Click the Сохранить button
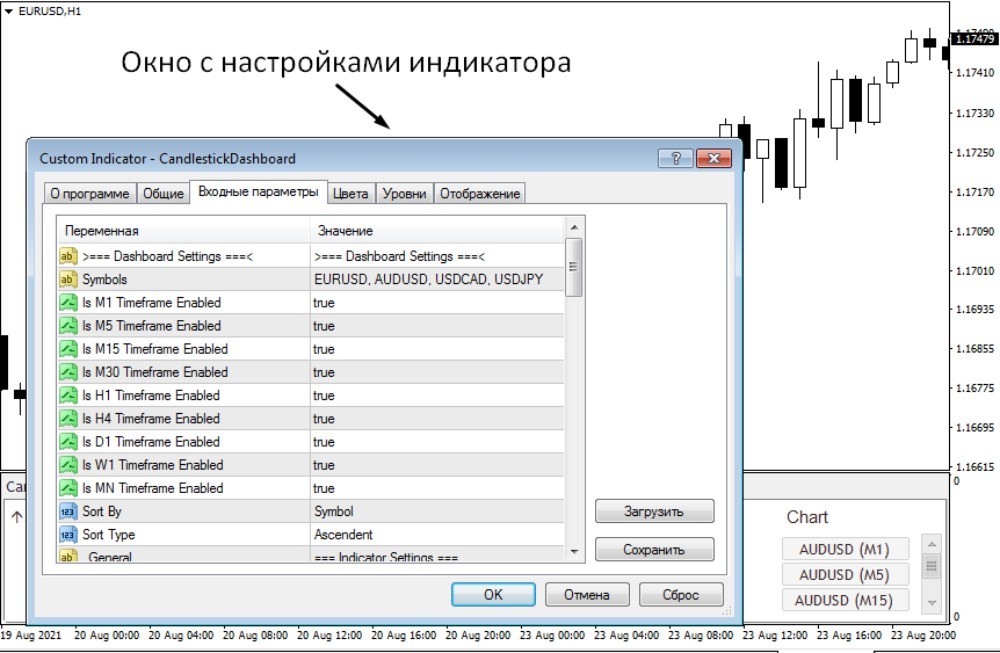This screenshot has width=1000, height=653. point(654,549)
